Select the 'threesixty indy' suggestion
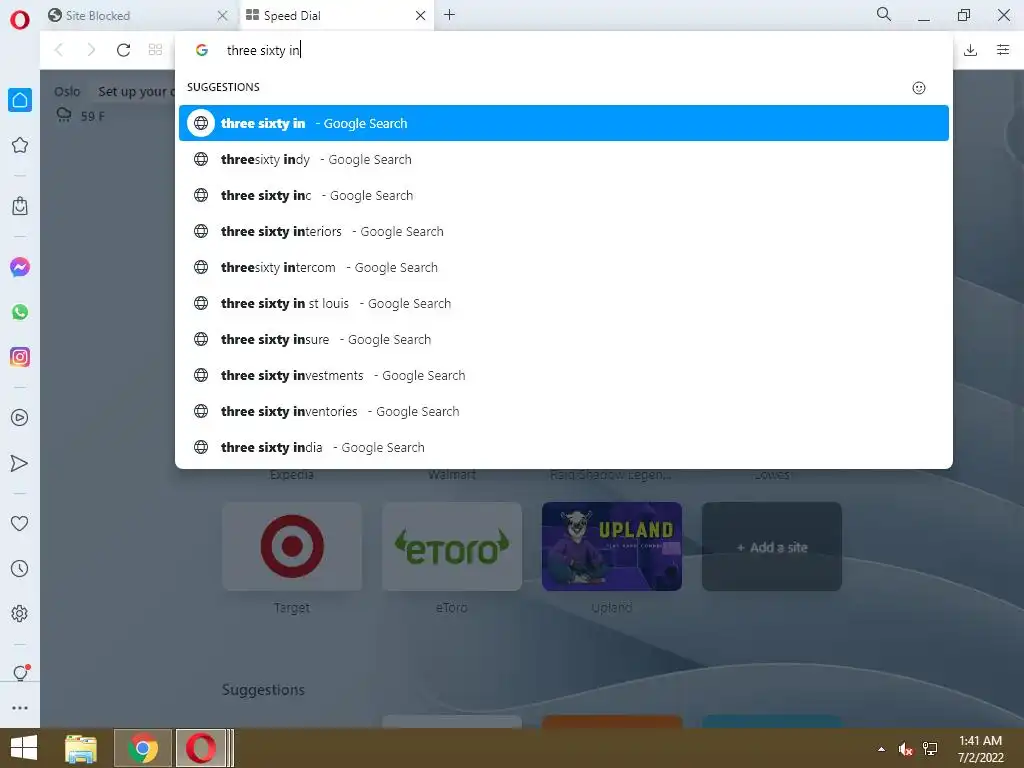The width and height of the screenshot is (1024, 768). [564, 159]
